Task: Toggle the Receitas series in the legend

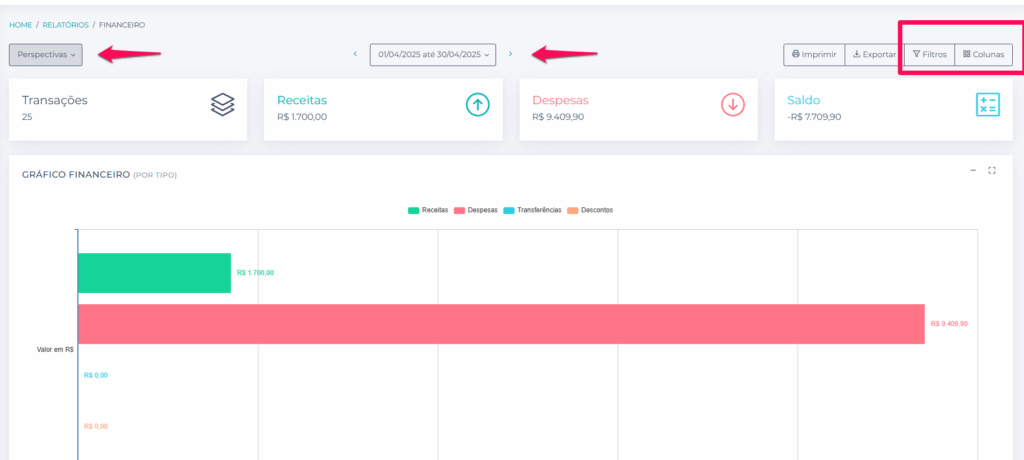Action: pos(428,210)
